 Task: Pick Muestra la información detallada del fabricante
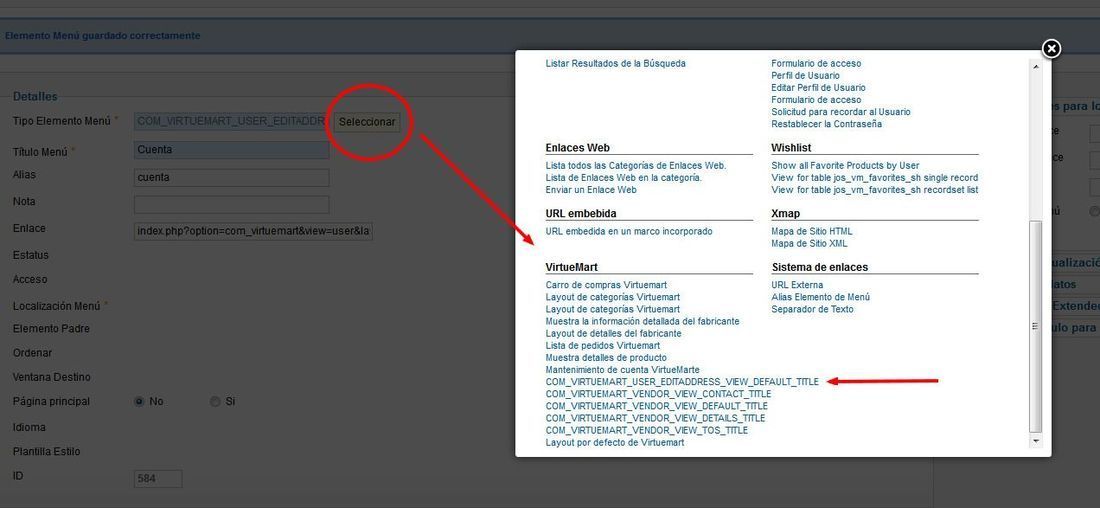click(642, 321)
